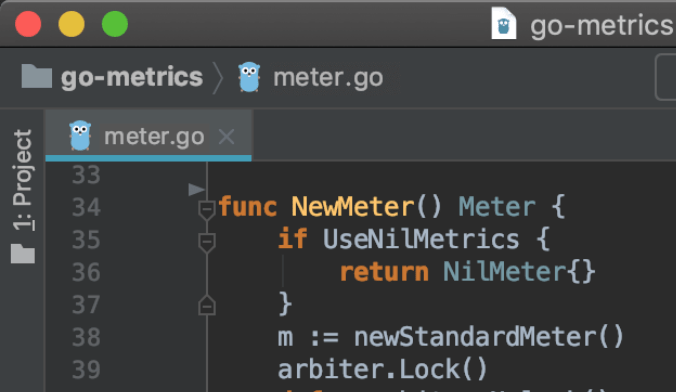This screenshot has width=676, height=392.
Task: Open the 1: Project tool window
Action: coord(22,180)
